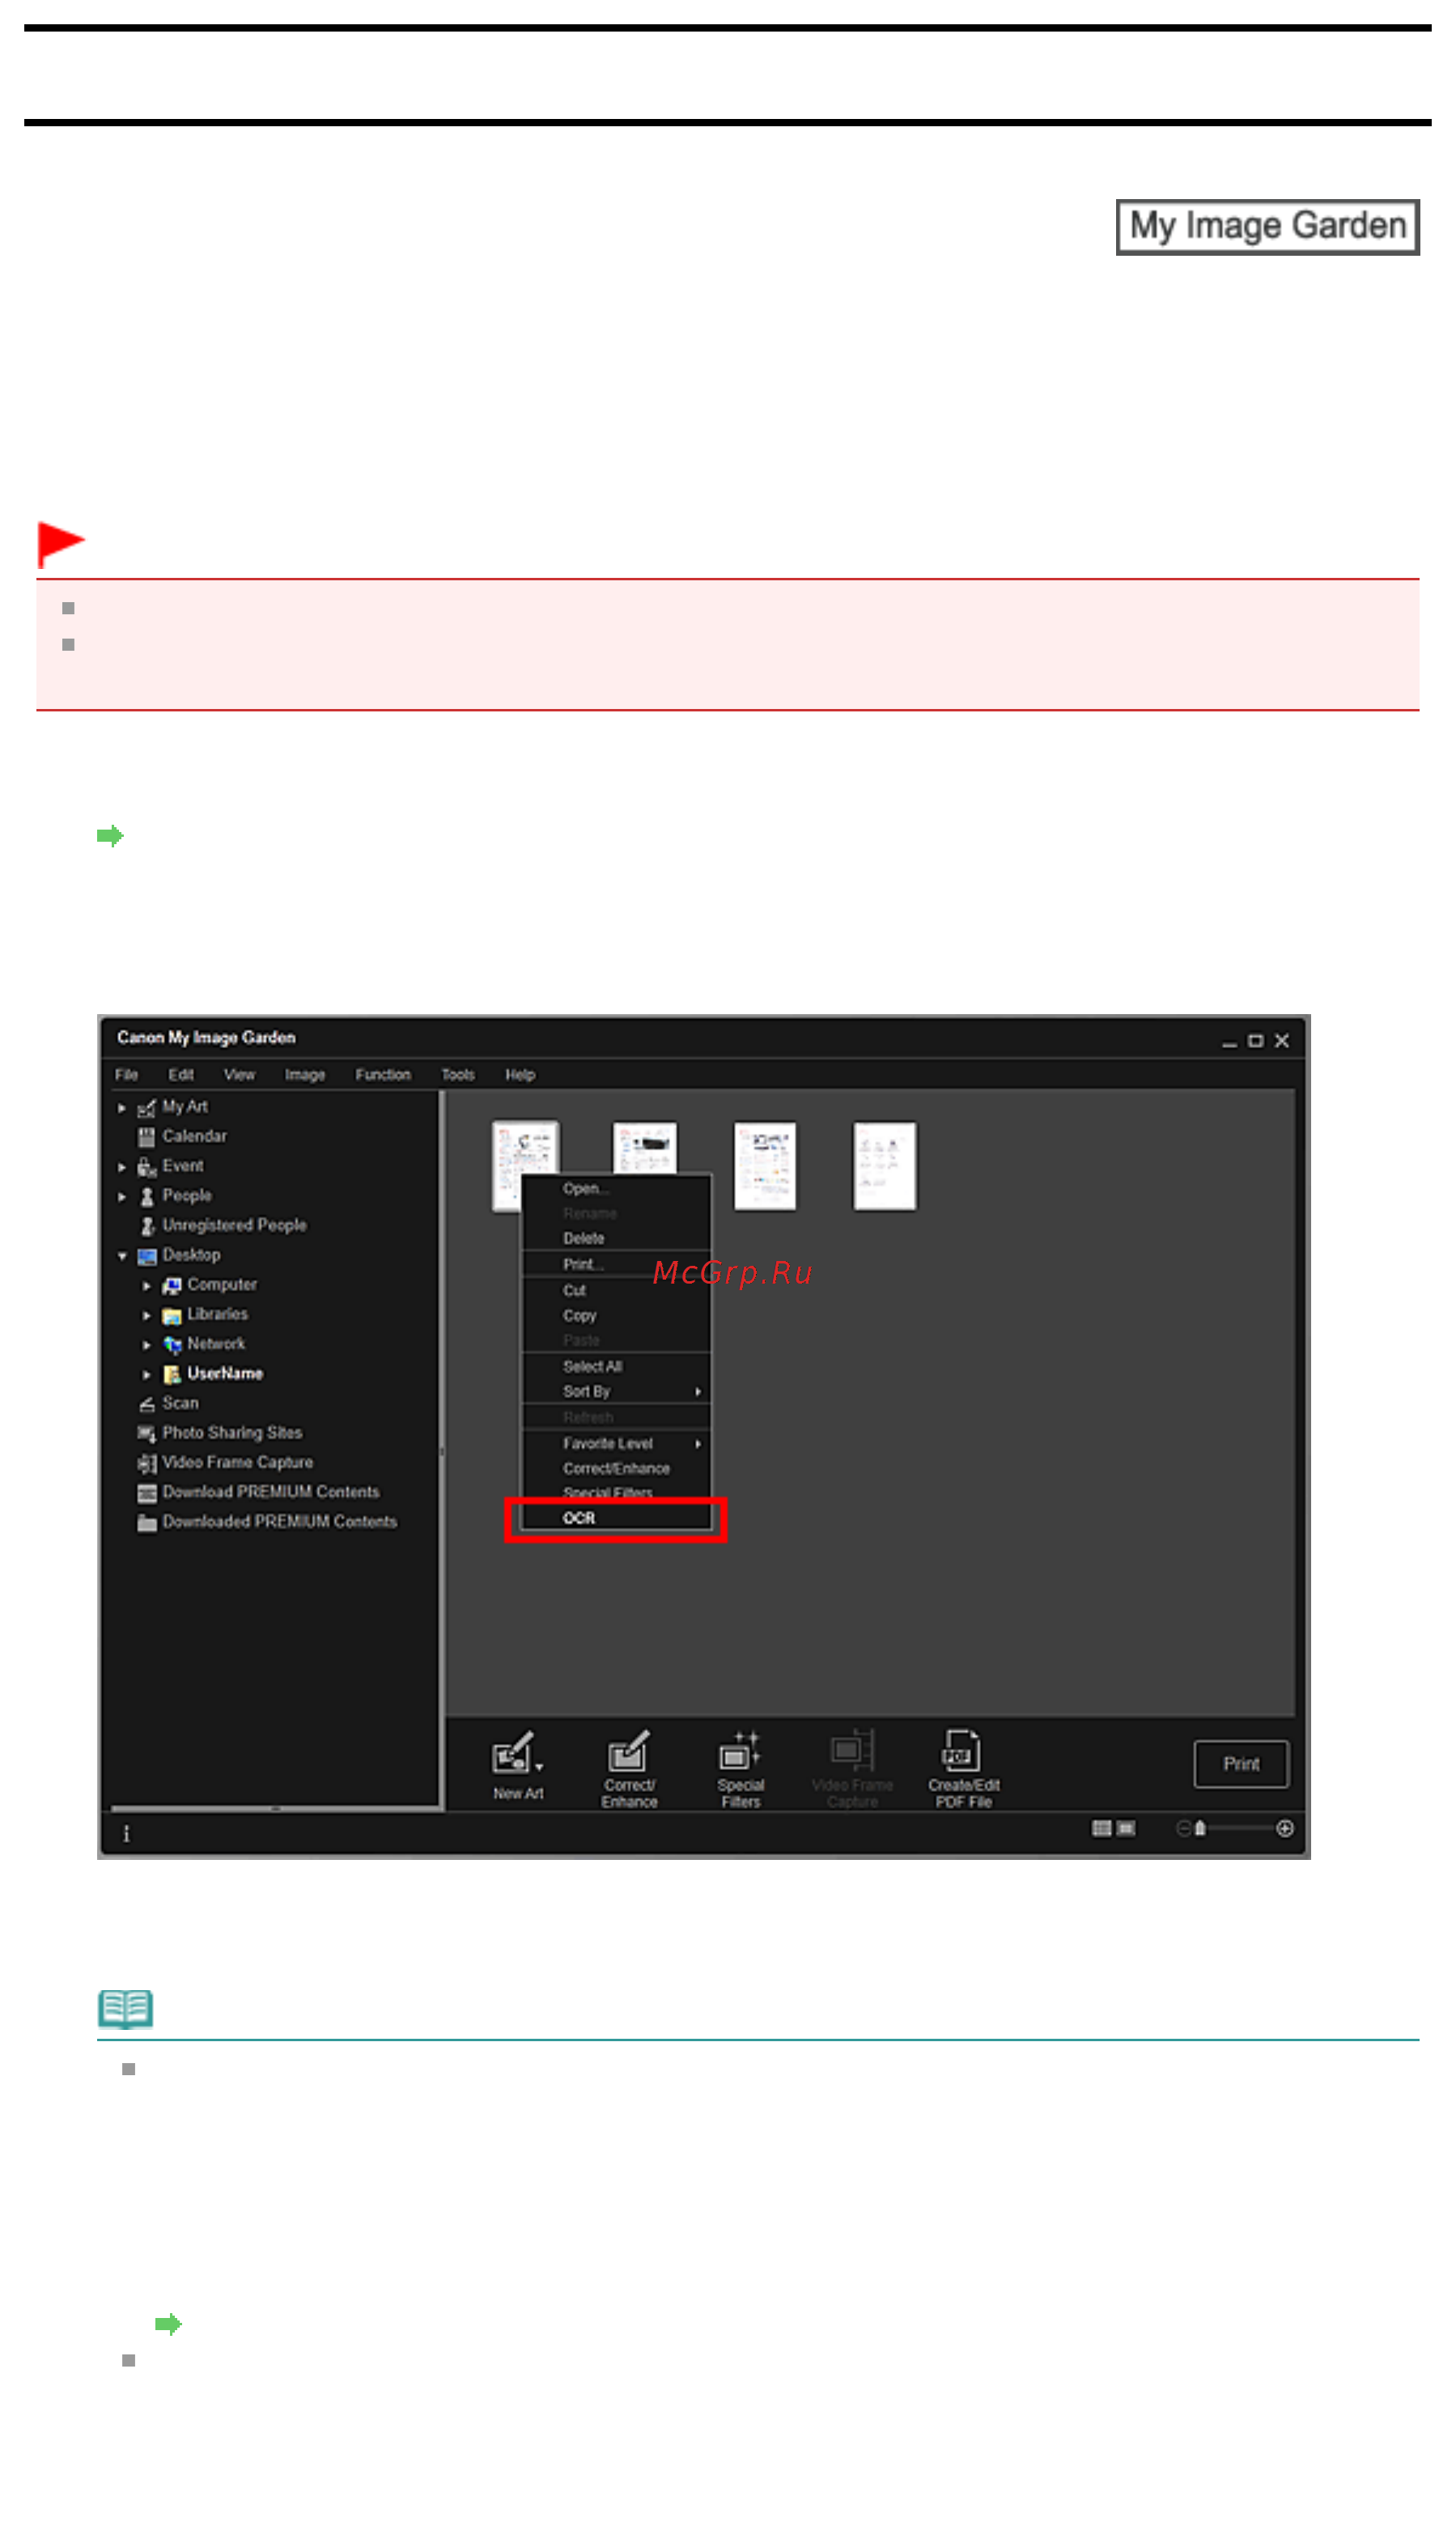Open the Edit menu
The width and height of the screenshot is (1456, 2543).
coord(181,1075)
